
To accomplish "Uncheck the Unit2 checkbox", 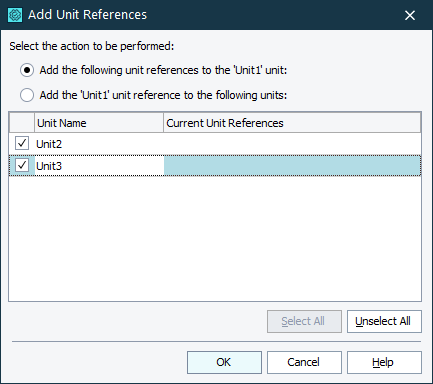I will pyautogui.click(x=22, y=143).
